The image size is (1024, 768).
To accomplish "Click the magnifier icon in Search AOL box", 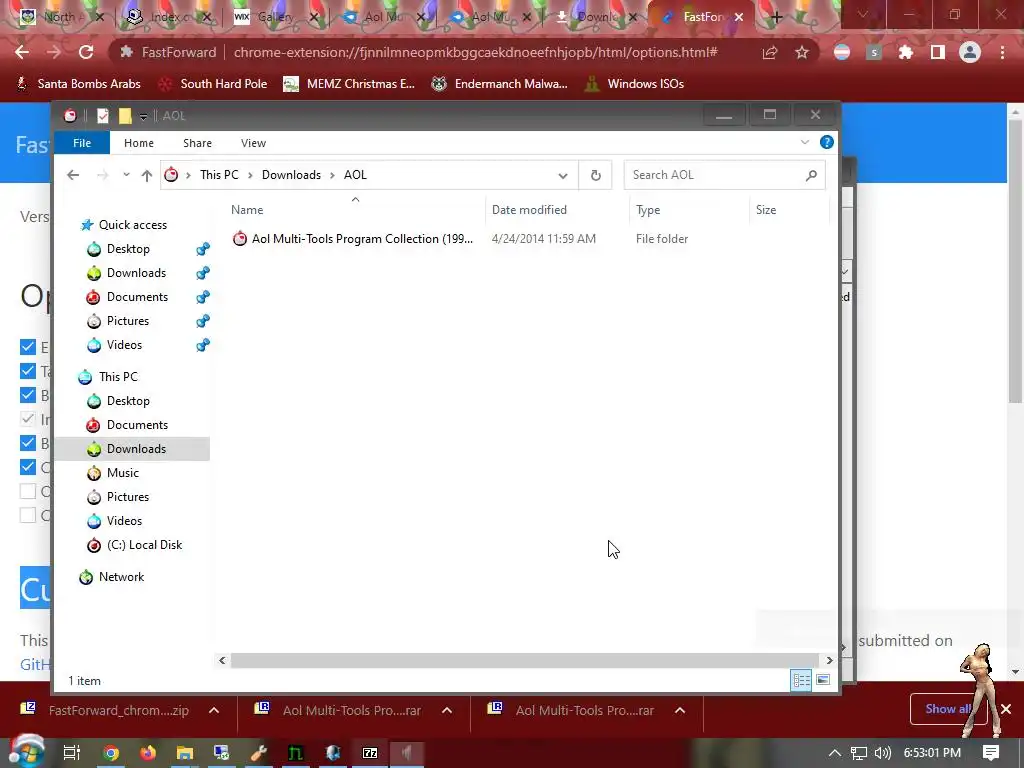I will coord(811,175).
